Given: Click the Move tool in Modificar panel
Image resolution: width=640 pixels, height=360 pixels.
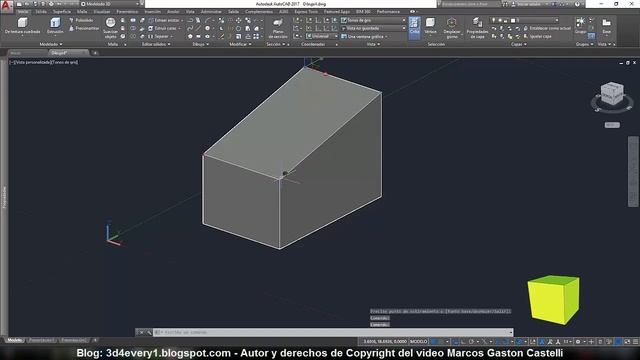Looking at the screenshot, I should [239, 20].
